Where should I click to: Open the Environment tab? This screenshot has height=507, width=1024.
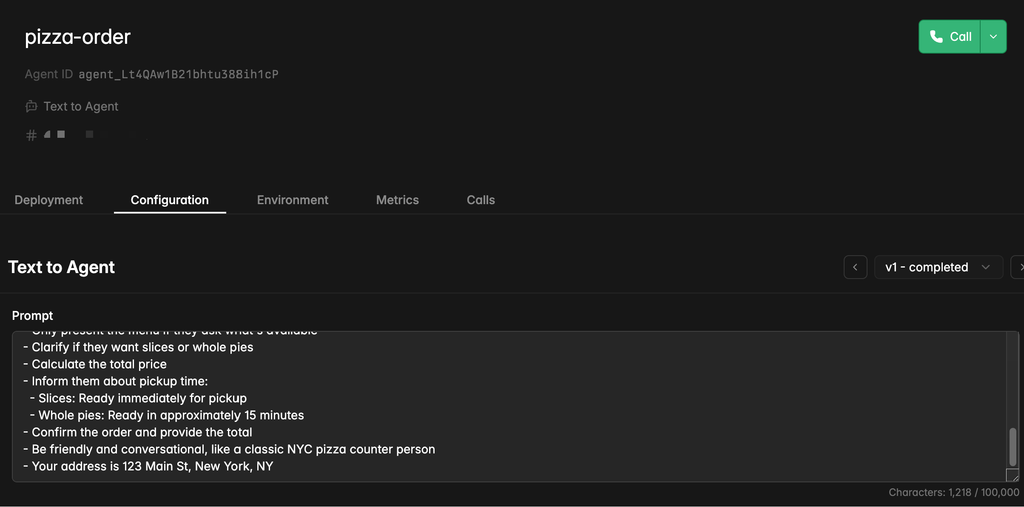pyautogui.click(x=292, y=200)
